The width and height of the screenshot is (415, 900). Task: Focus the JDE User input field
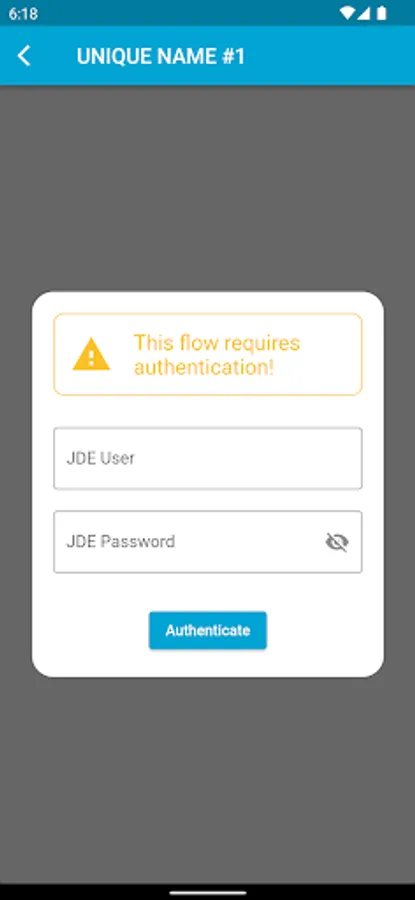(x=208, y=458)
